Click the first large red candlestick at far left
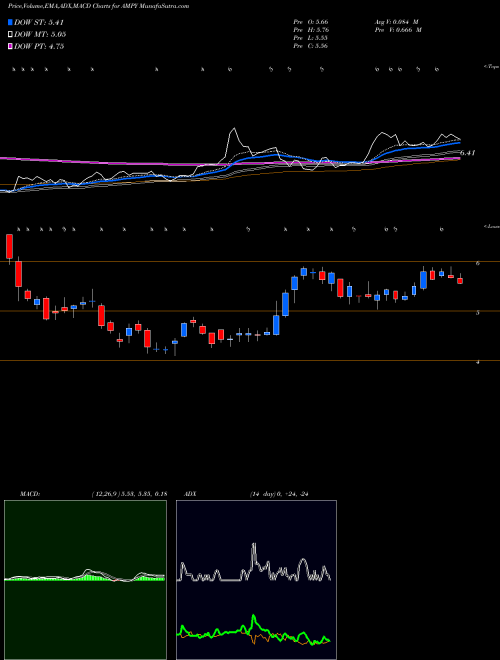500x660 pixels. coord(9,246)
